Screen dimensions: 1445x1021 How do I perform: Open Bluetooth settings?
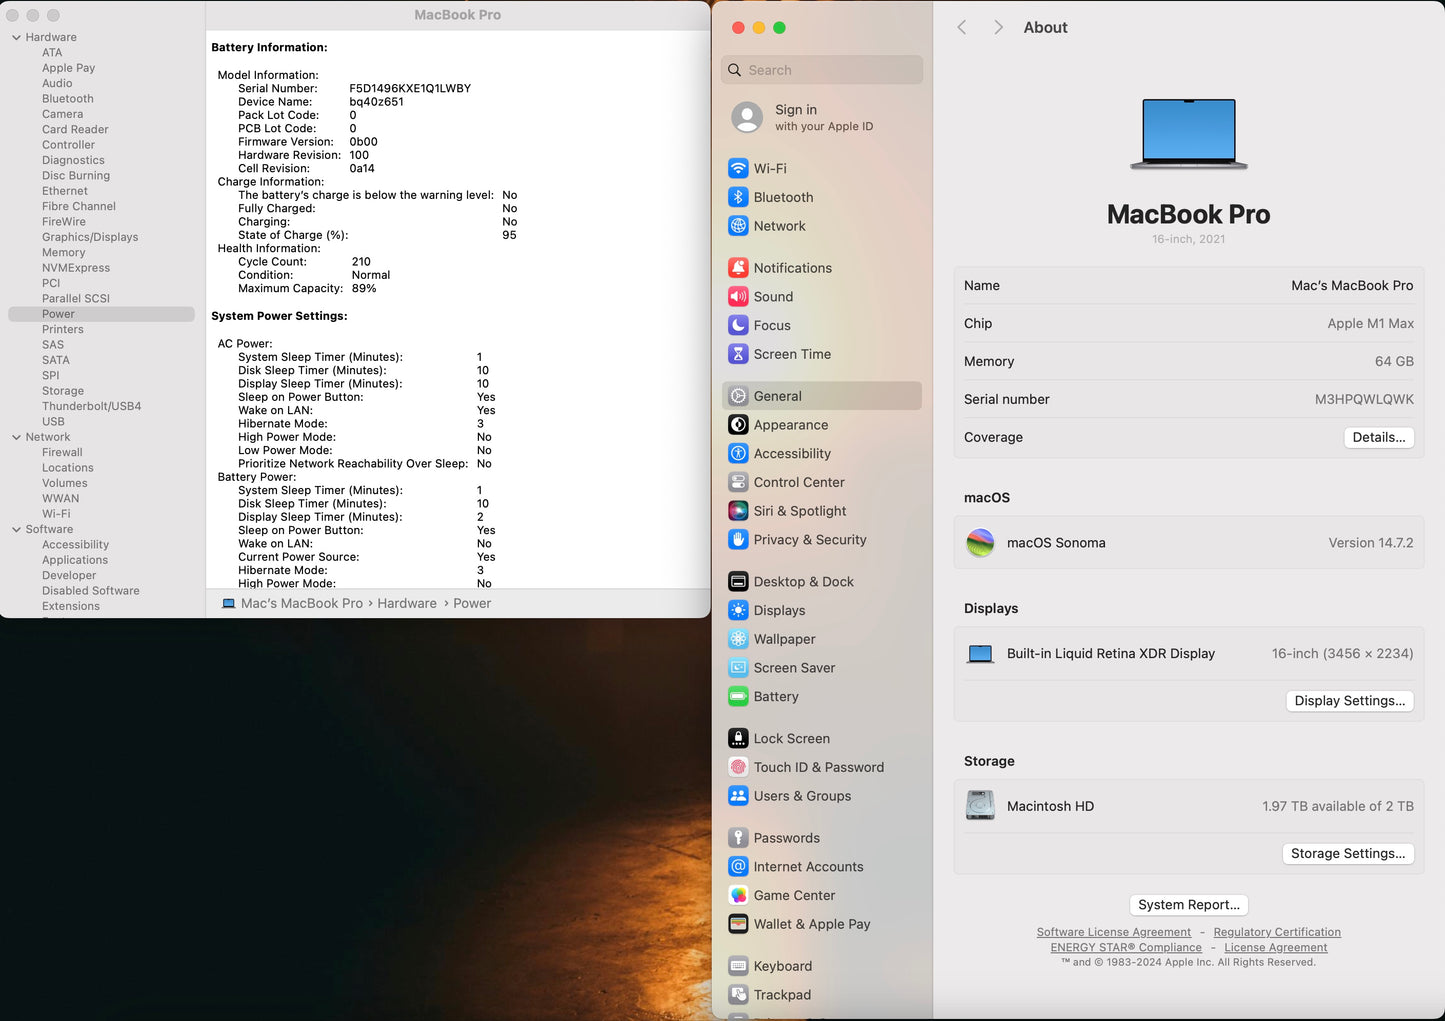click(x=783, y=197)
